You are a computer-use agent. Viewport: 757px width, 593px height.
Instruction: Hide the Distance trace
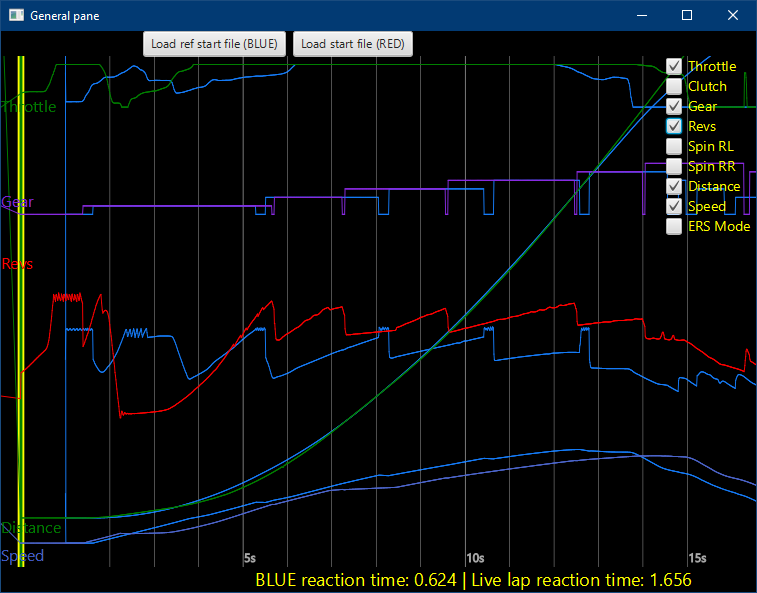pos(675,186)
